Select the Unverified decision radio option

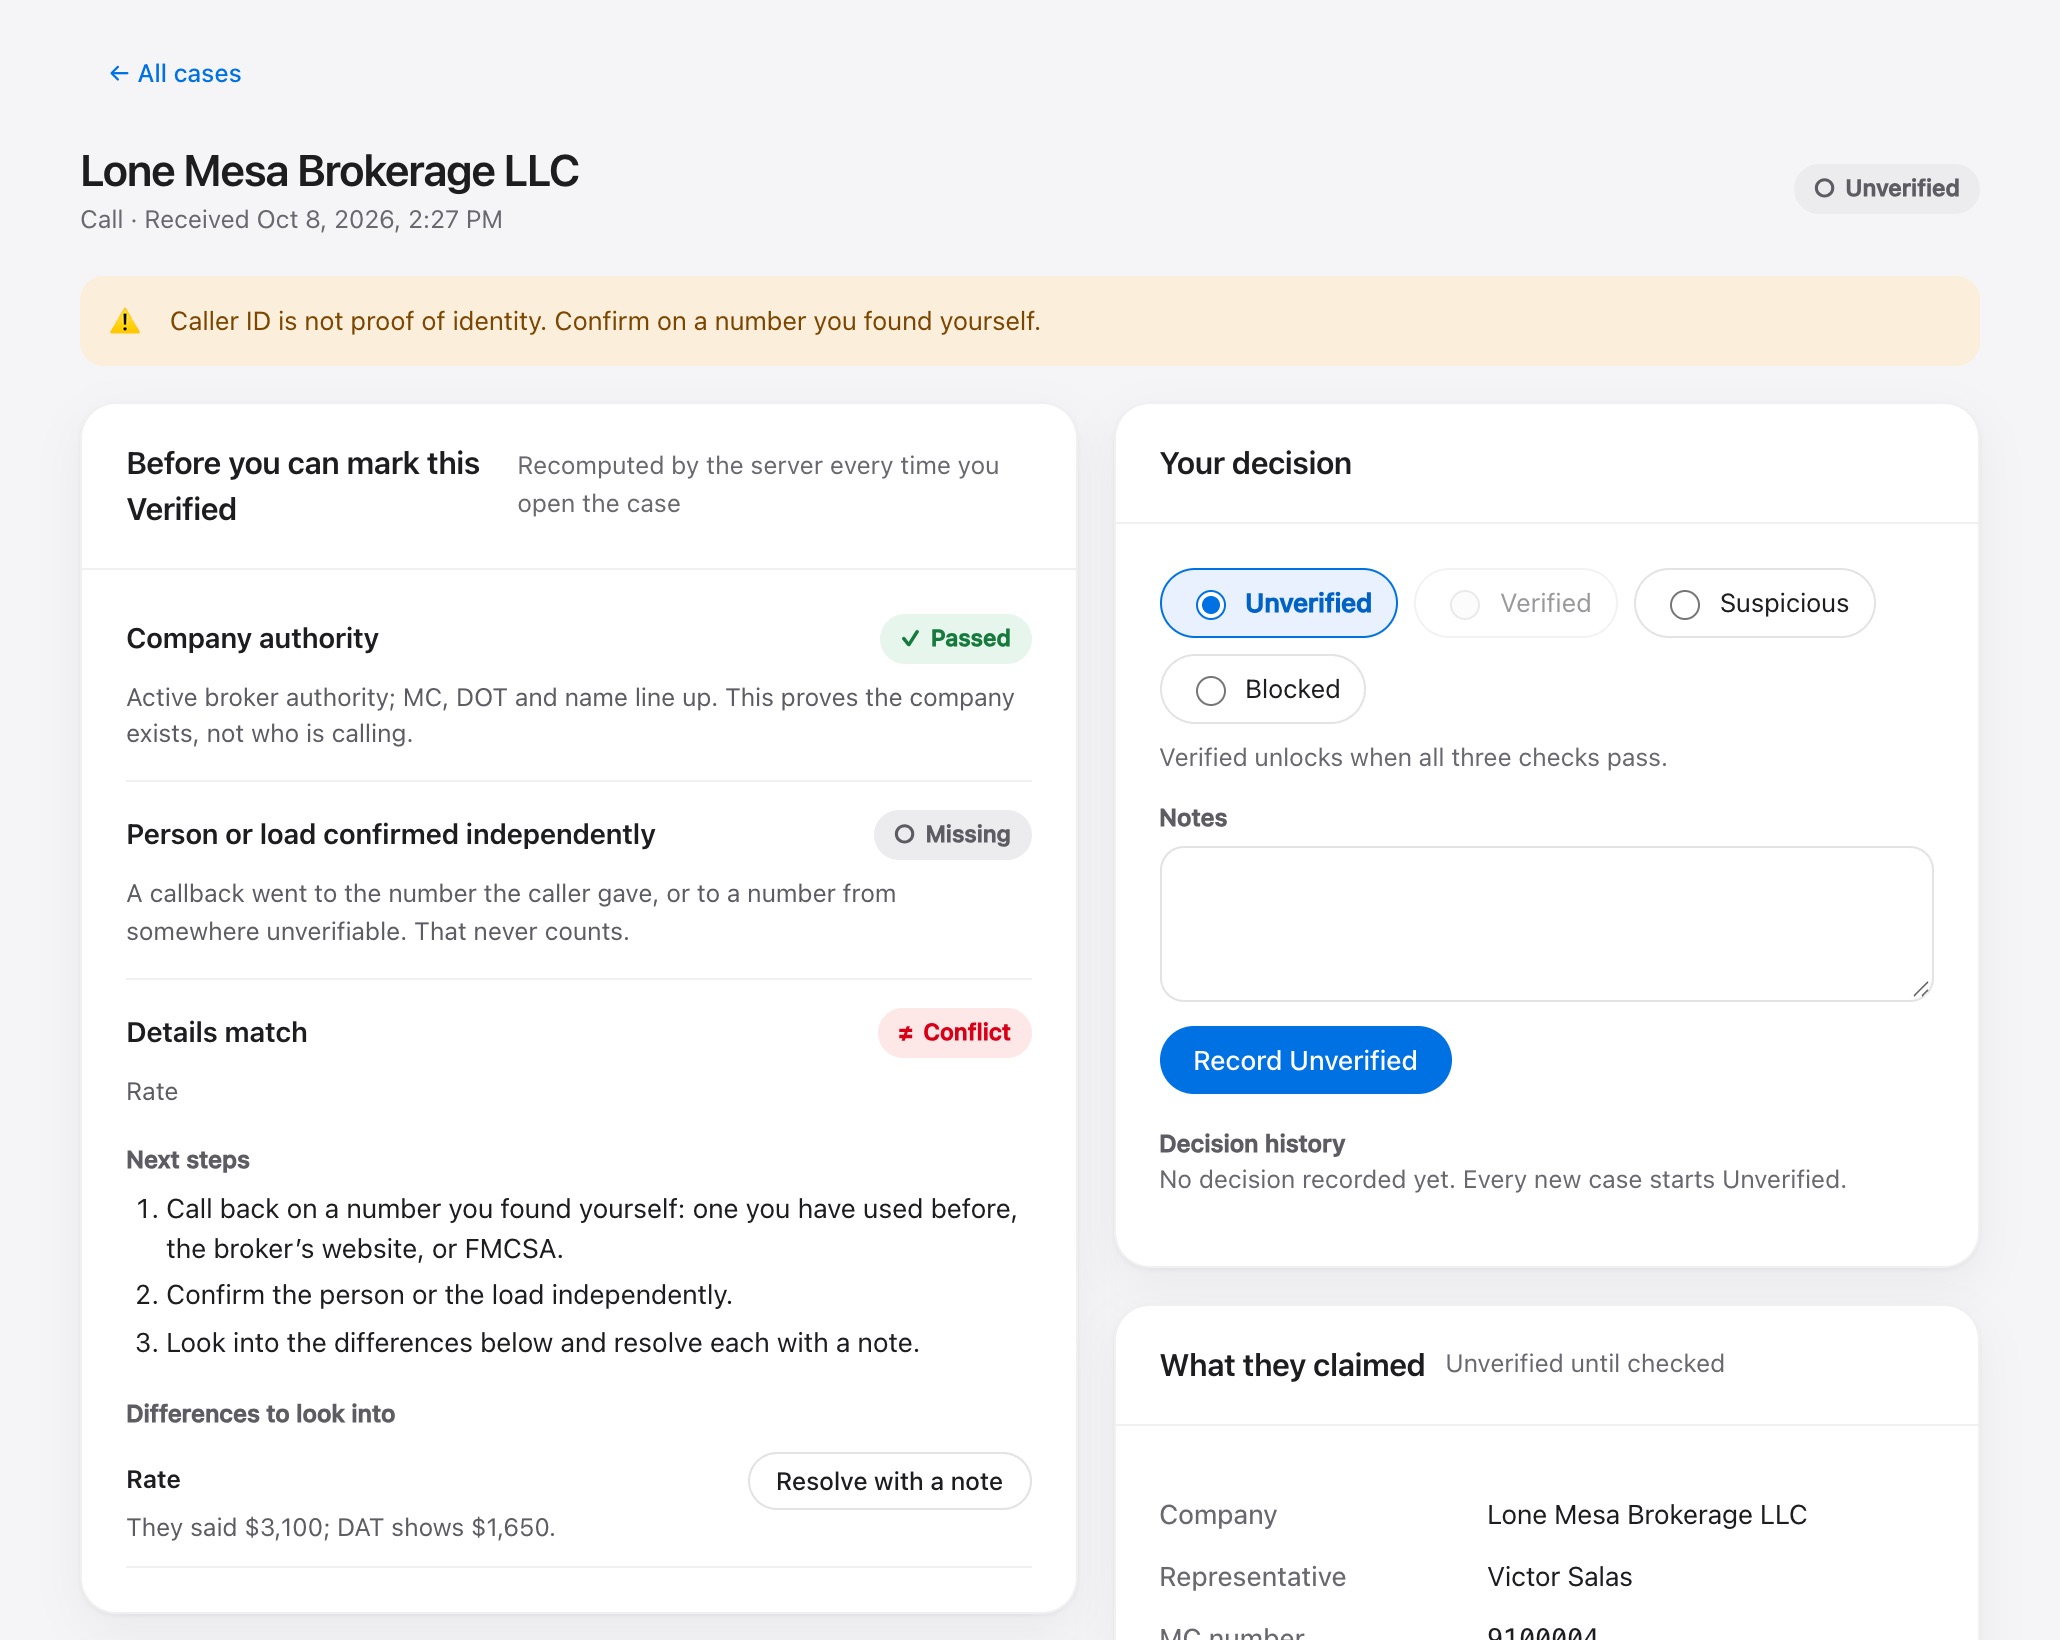(x=1278, y=603)
